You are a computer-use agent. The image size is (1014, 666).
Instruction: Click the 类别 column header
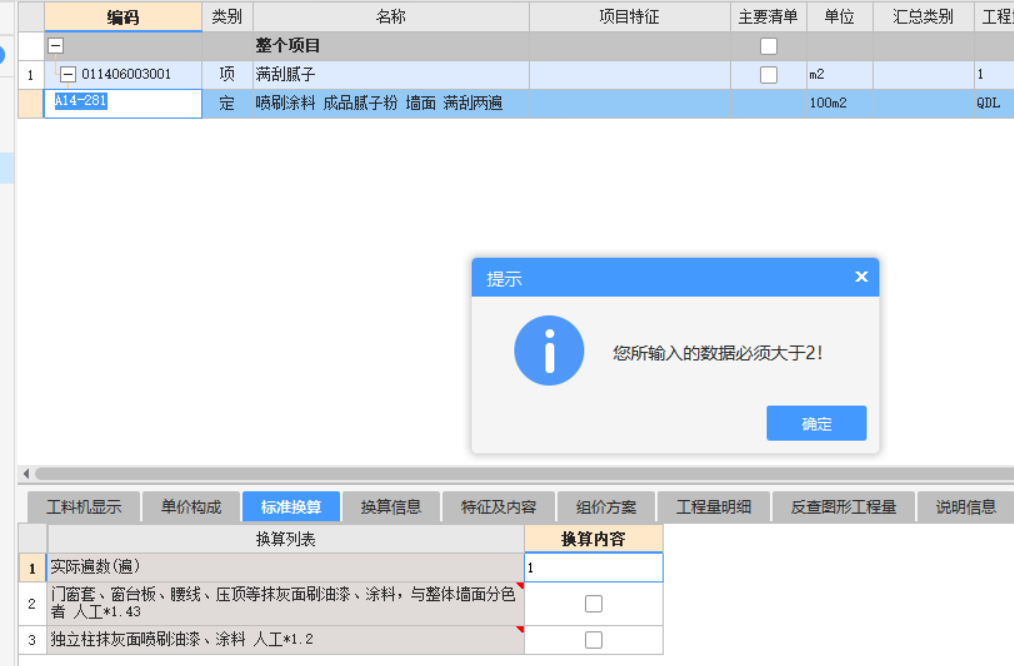(x=227, y=17)
